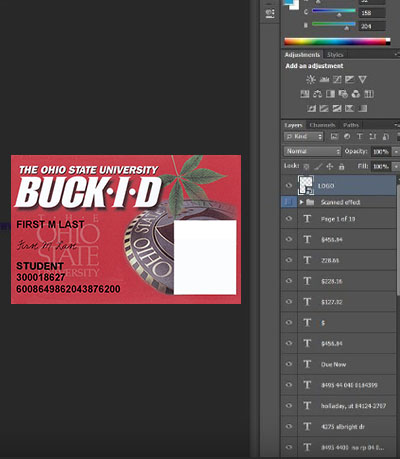Click the Opacity 100% field
The image size is (400, 459).
(x=381, y=152)
